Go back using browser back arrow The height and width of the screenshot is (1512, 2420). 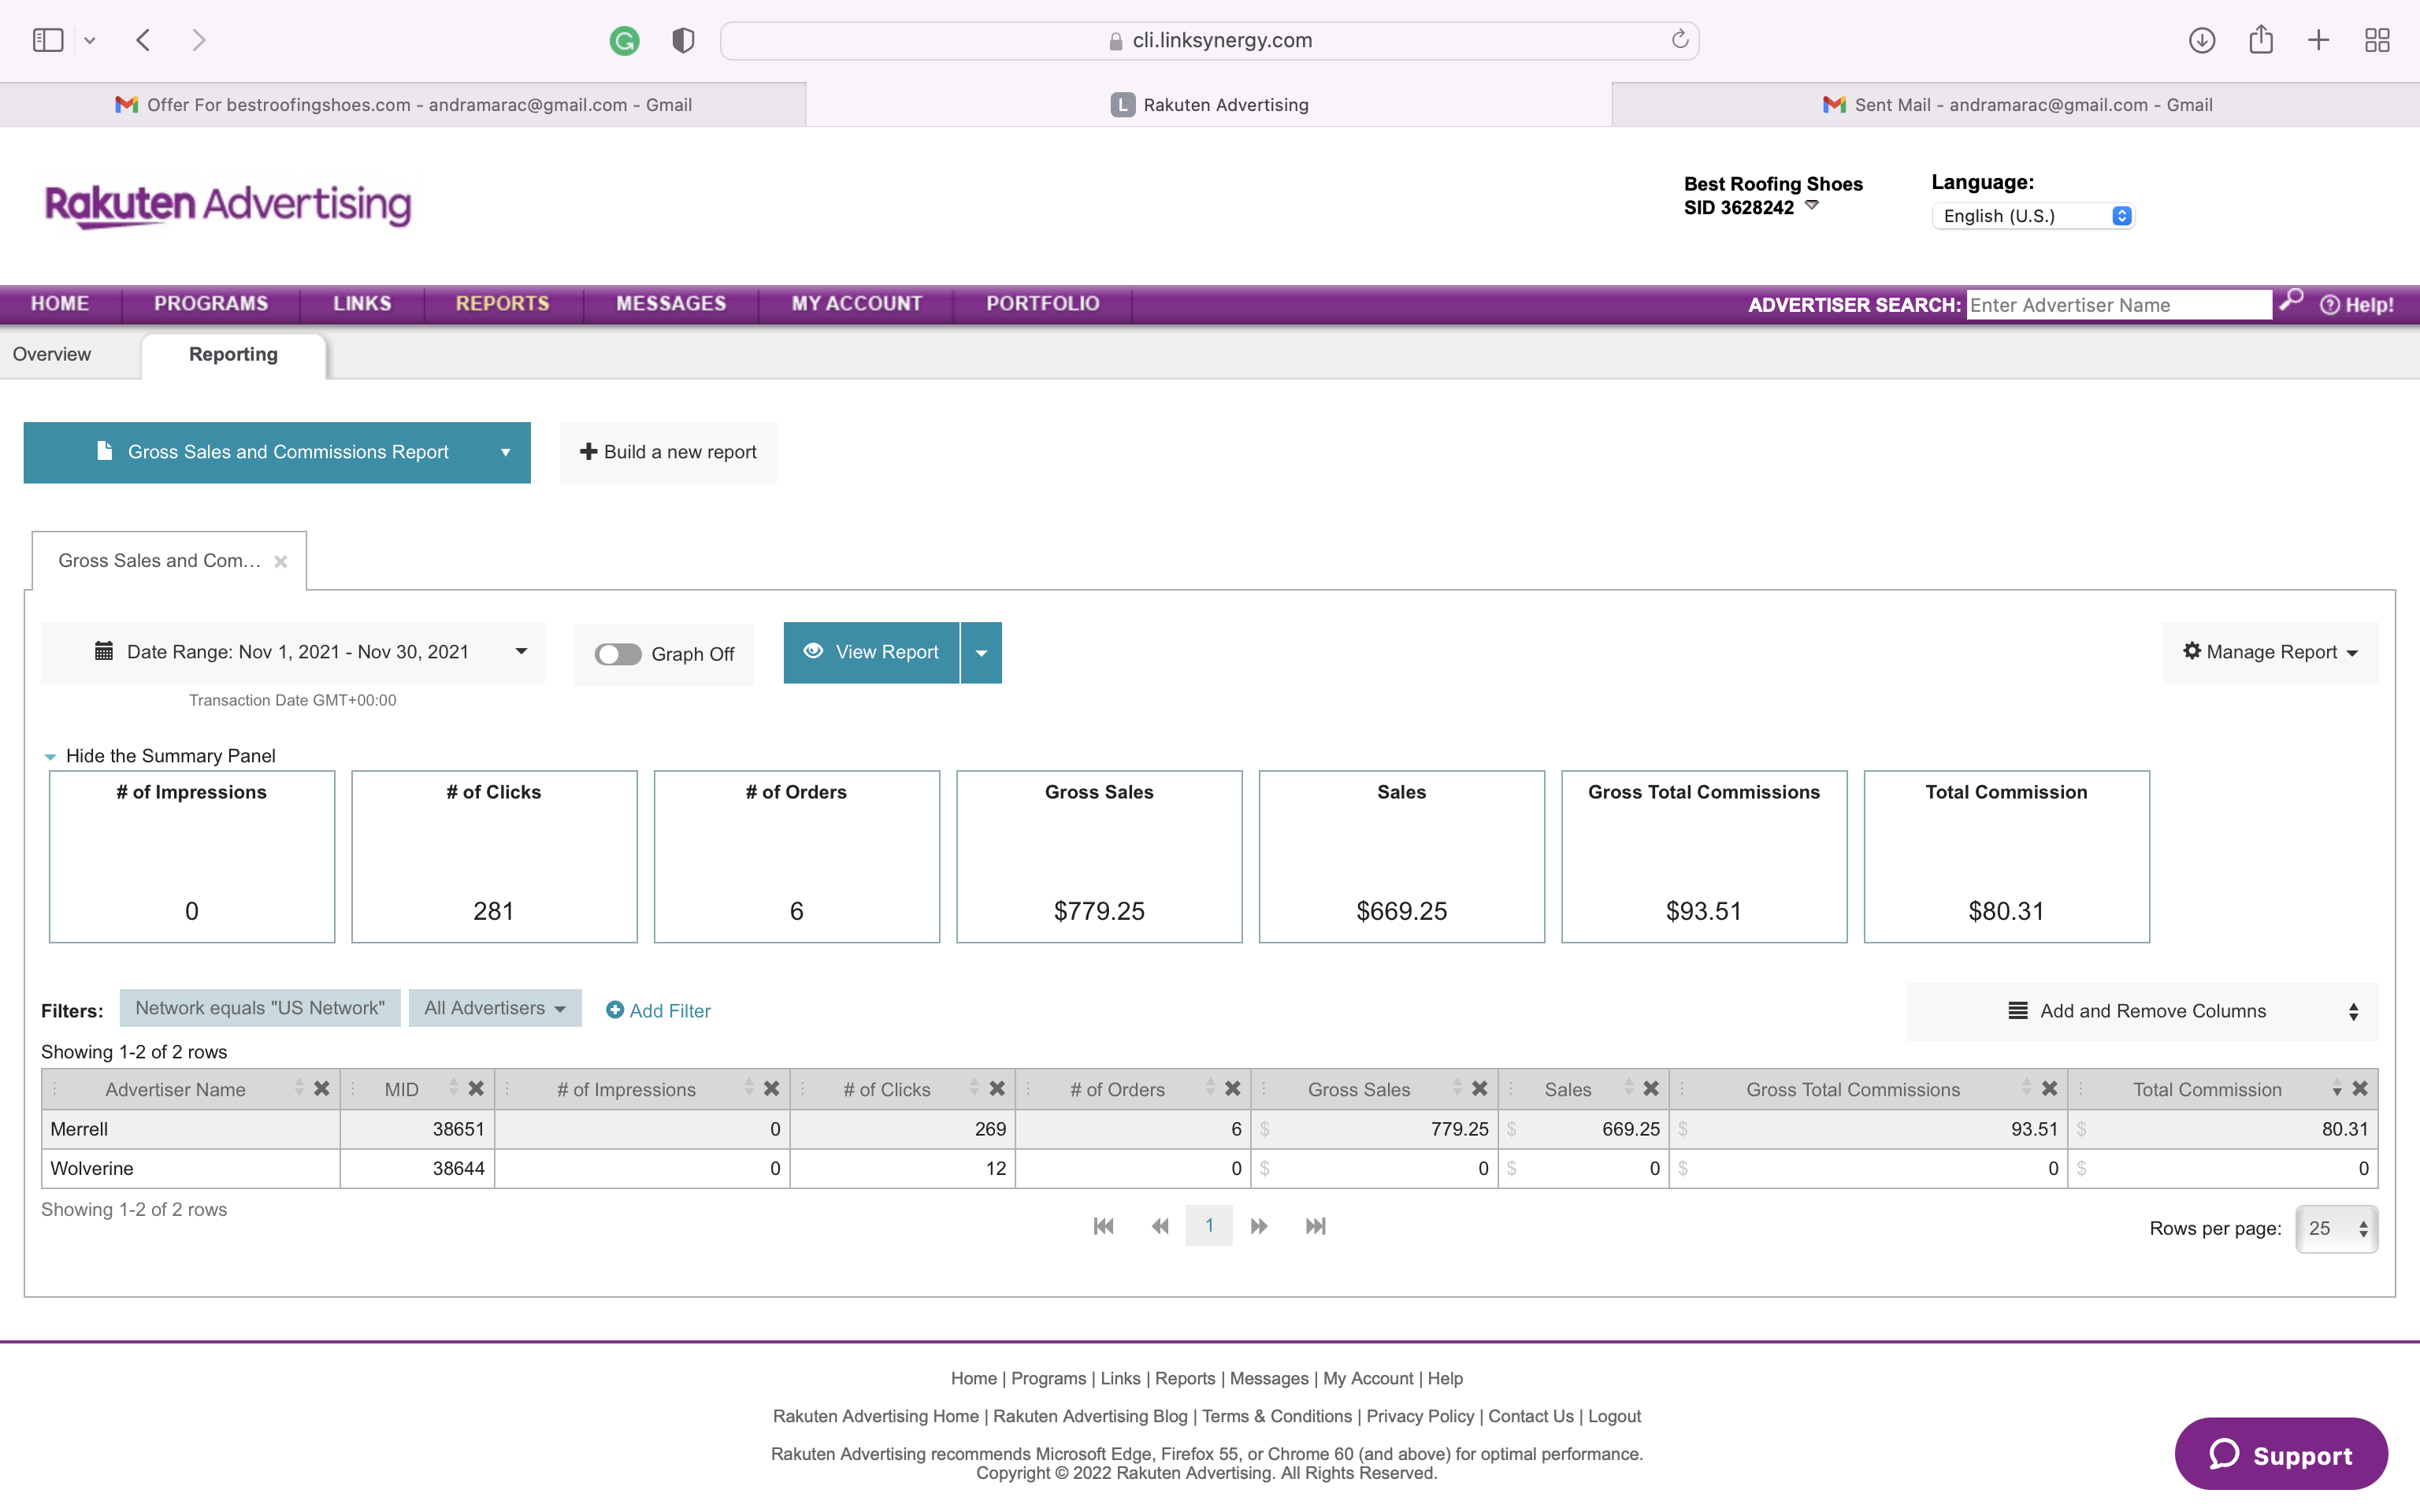click(143, 40)
